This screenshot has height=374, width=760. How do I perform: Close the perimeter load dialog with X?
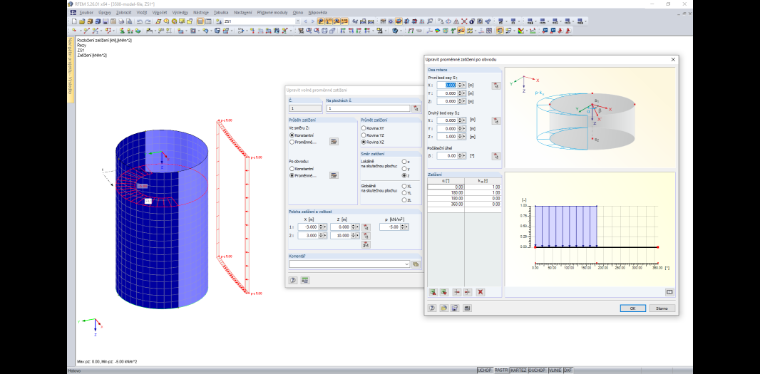tap(673, 59)
